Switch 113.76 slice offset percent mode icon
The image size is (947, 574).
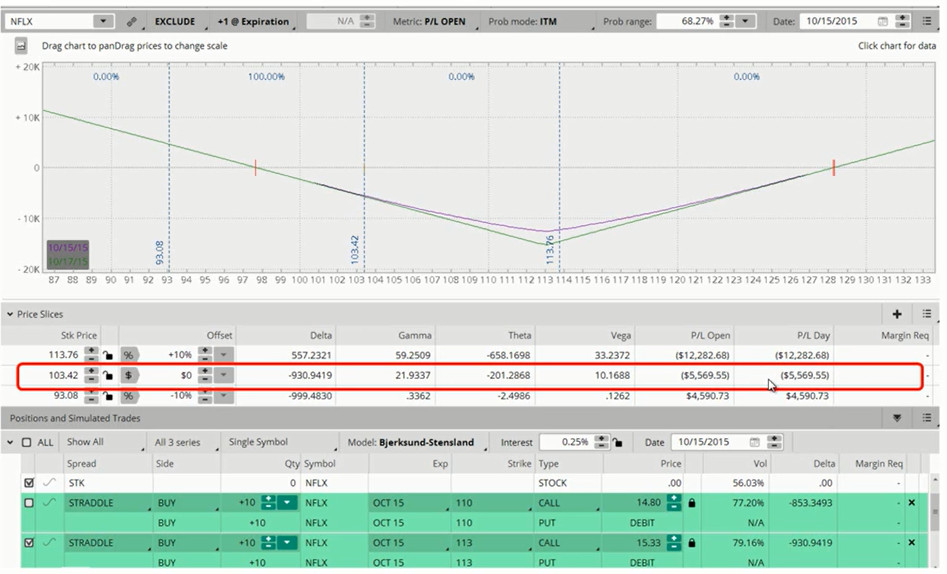[x=129, y=355]
